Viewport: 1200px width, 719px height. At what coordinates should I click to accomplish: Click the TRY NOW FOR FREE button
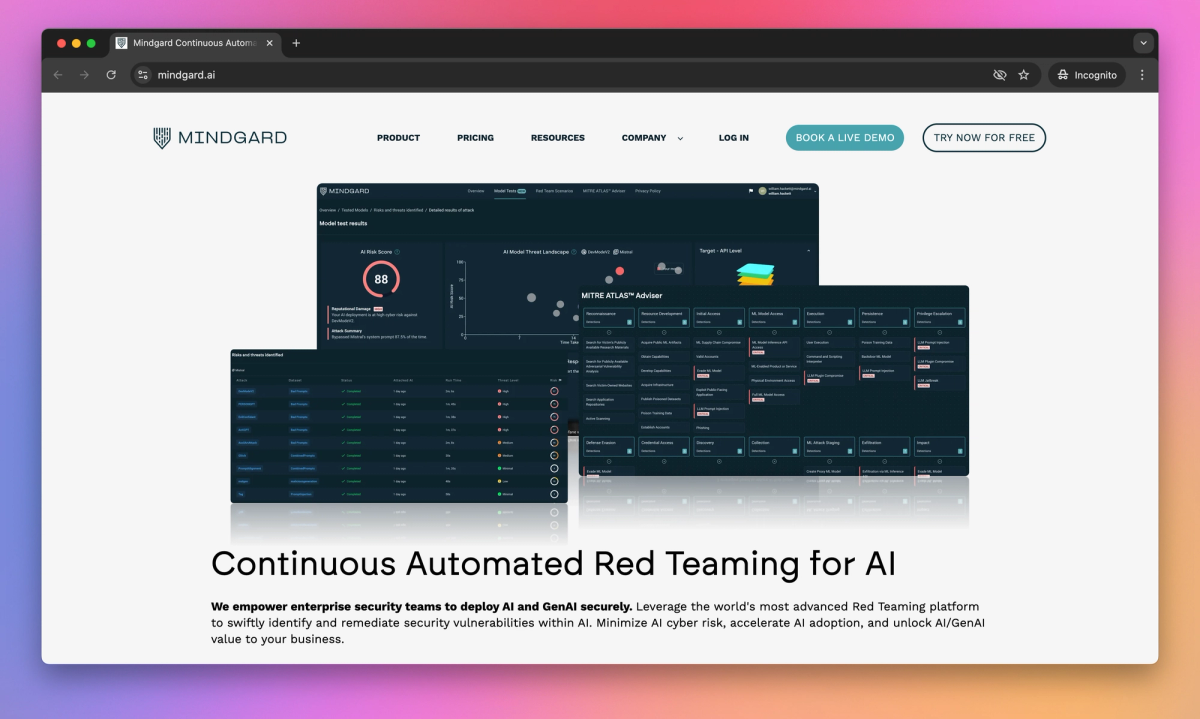click(984, 138)
